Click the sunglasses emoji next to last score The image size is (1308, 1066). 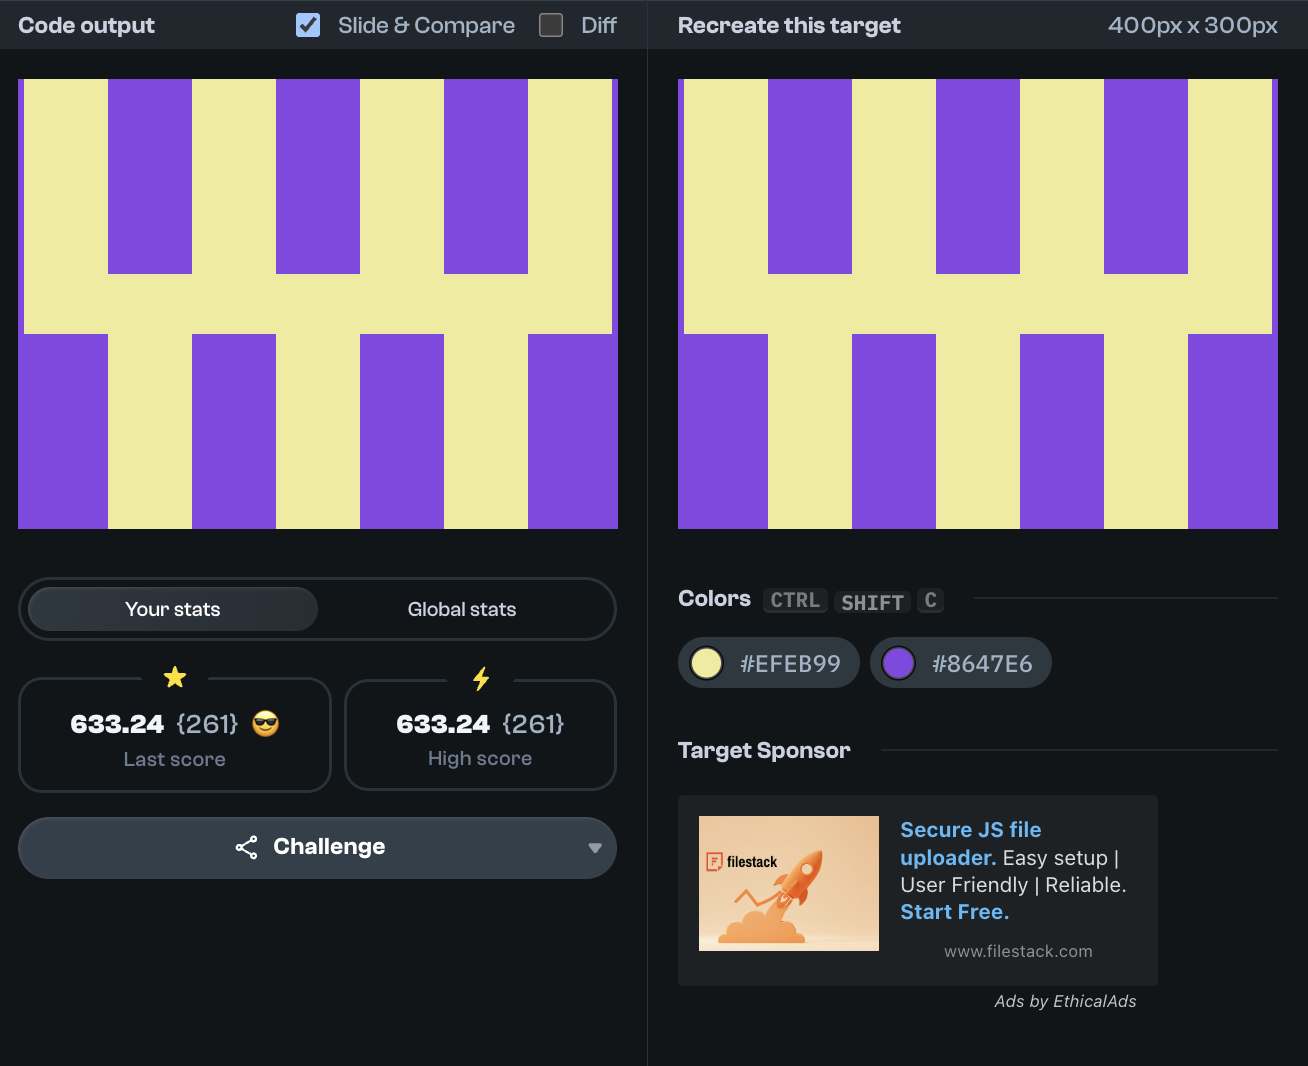pos(266,724)
